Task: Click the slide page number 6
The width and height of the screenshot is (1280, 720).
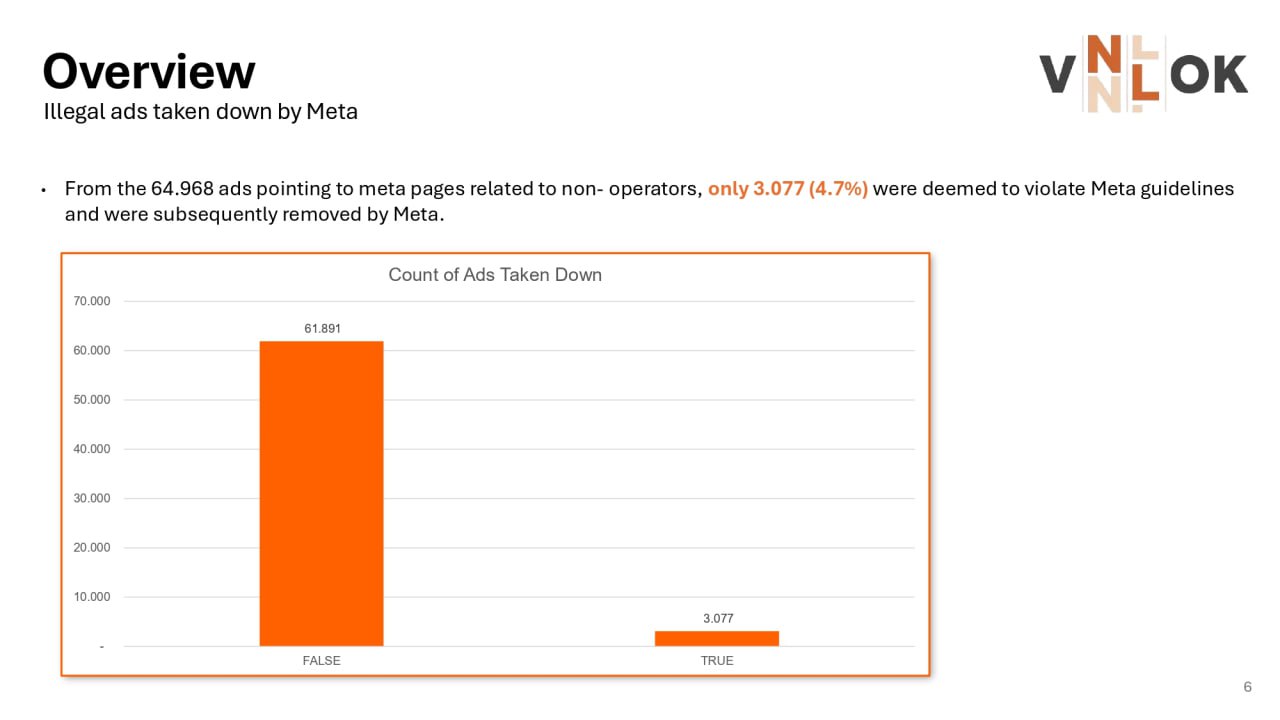Action: pos(1247,687)
